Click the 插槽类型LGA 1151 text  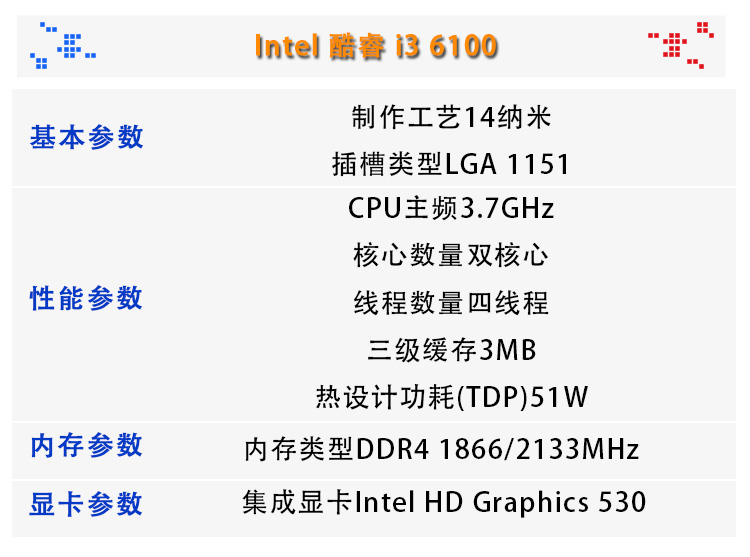click(451, 164)
